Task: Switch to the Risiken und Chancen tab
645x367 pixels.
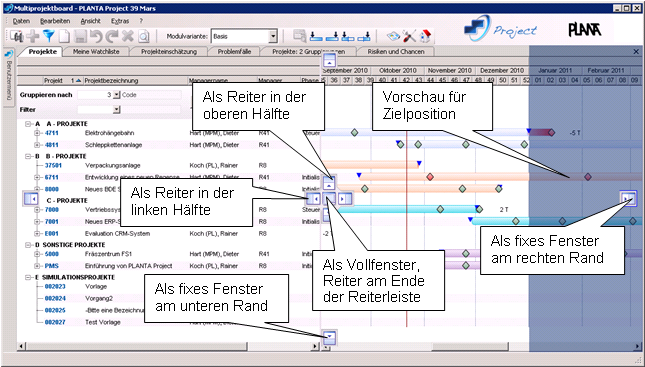Action: (x=395, y=52)
